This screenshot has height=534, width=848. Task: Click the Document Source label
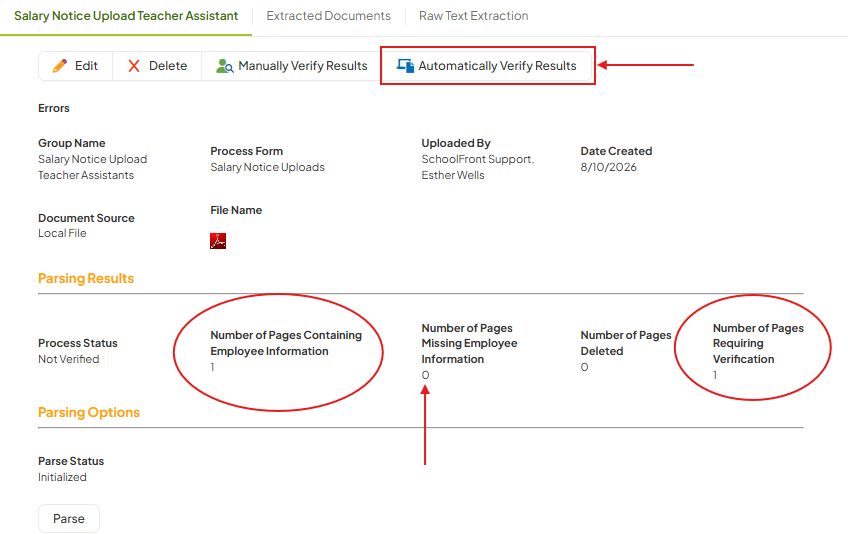click(87, 218)
